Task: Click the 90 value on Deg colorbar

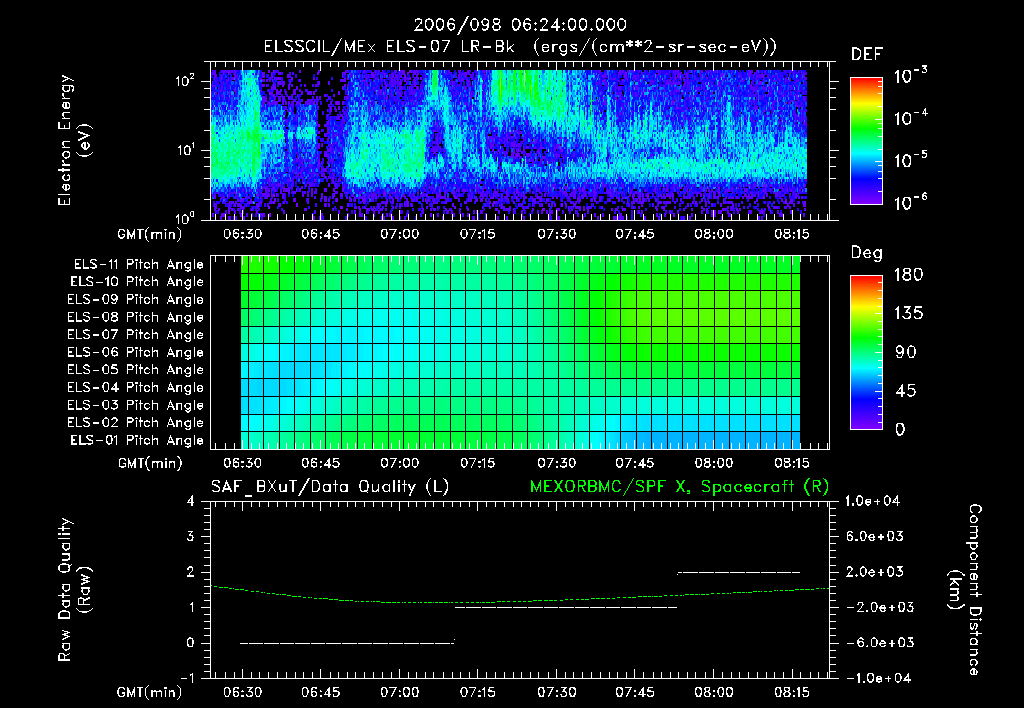Action: click(x=906, y=352)
